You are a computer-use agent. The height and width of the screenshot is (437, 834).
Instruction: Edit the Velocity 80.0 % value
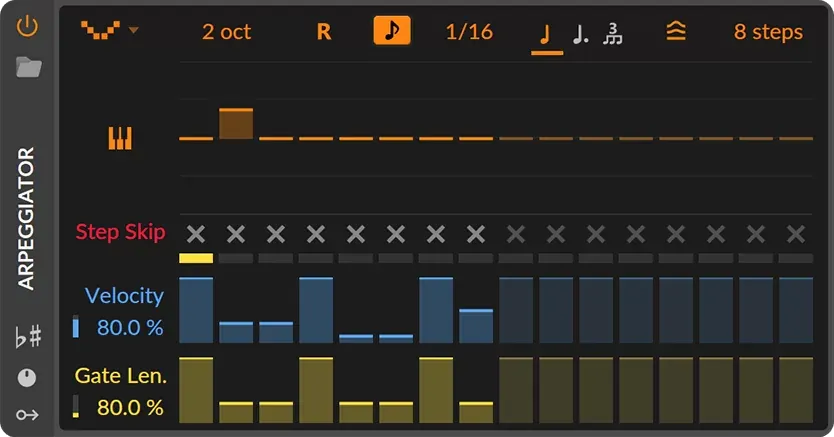tap(130, 327)
